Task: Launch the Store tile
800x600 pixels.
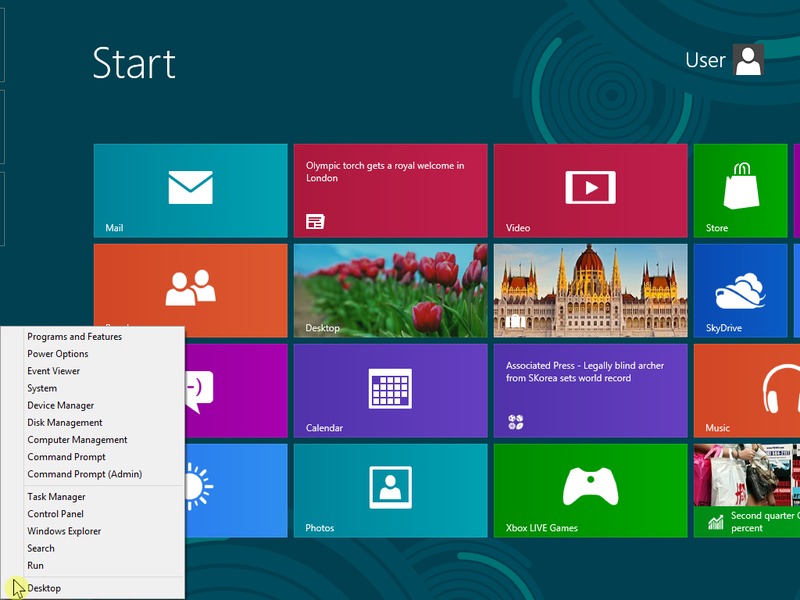Action: pyautogui.click(x=740, y=190)
